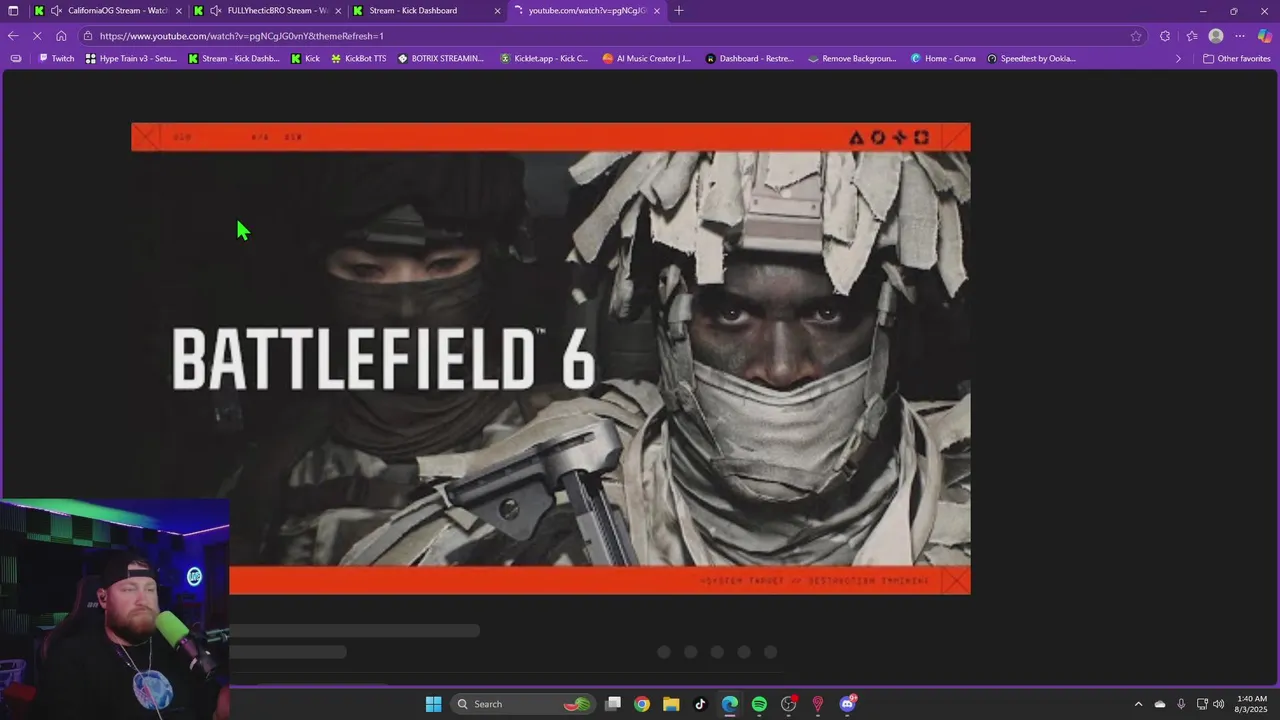Open the pink map-pin app on taskbar
This screenshot has width=1280, height=720.
coord(818,704)
